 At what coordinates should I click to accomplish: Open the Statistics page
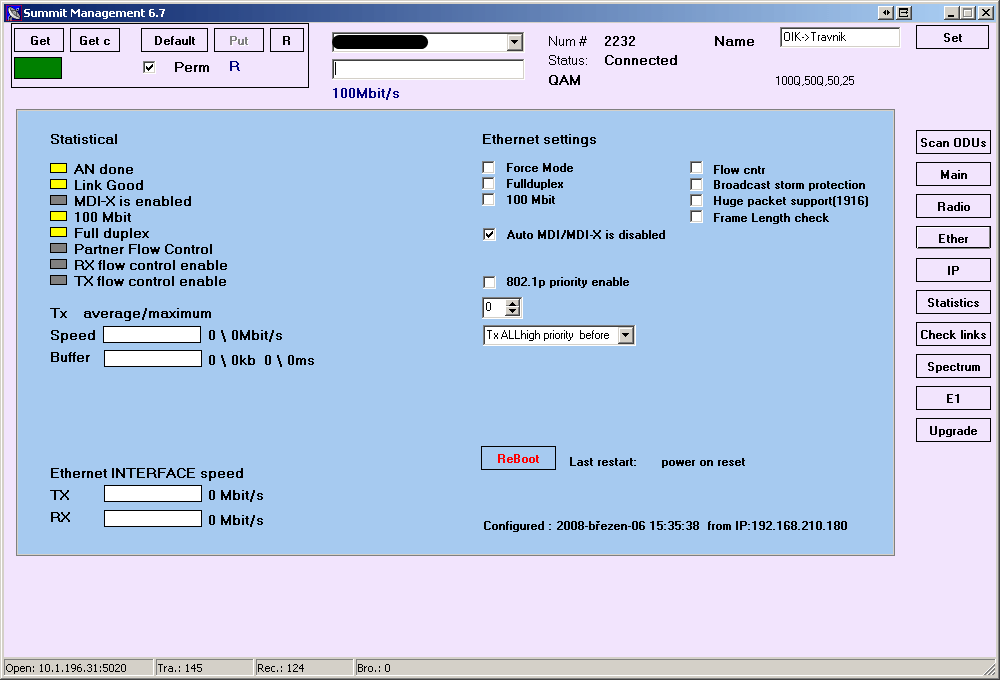point(953,302)
